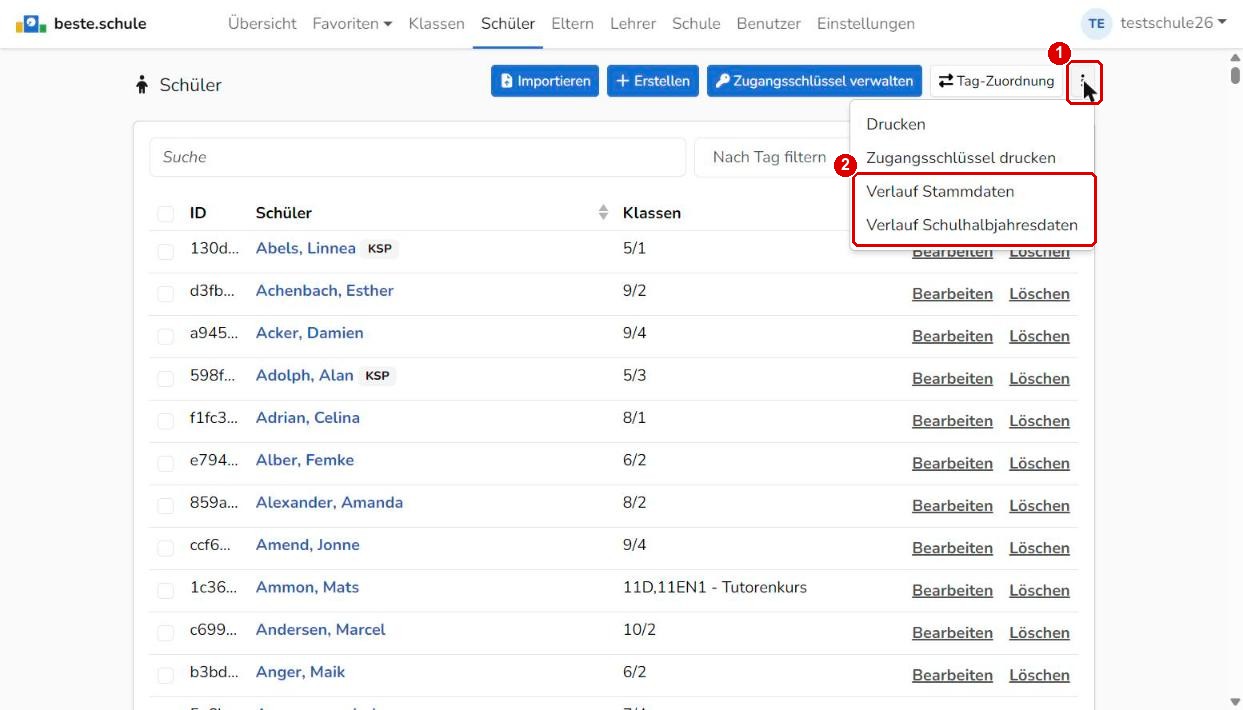1243x710 pixels.
Task: Click the Importieren button with file icon
Action: [545, 81]
